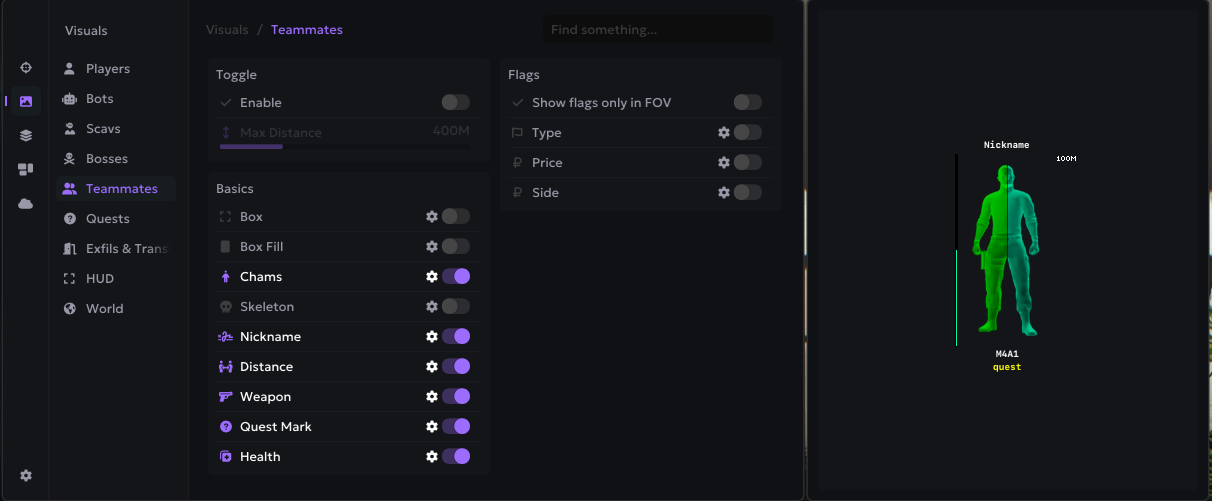This screenshot has width=1212, height=501.
Task: Click gear icon next to Price flag
Action: click(724, 163)
